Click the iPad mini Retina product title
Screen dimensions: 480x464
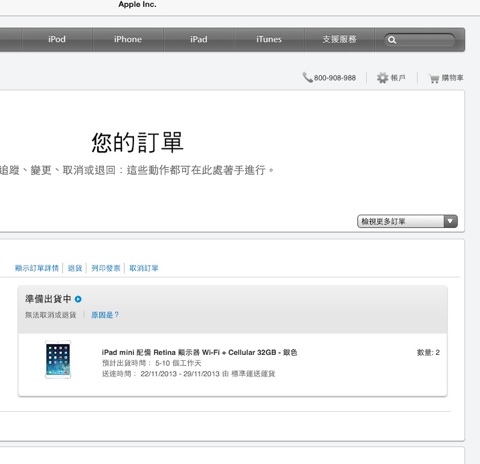(x=199, y=352)
